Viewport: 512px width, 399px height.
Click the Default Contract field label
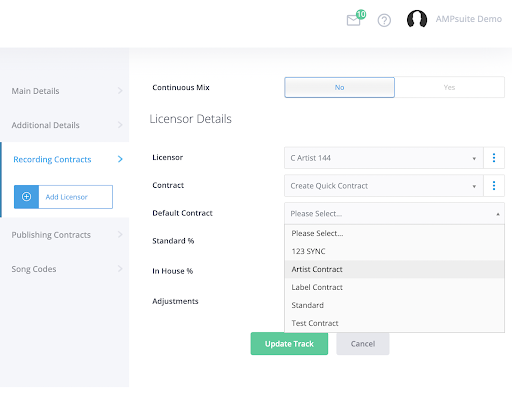coord(182,213)
